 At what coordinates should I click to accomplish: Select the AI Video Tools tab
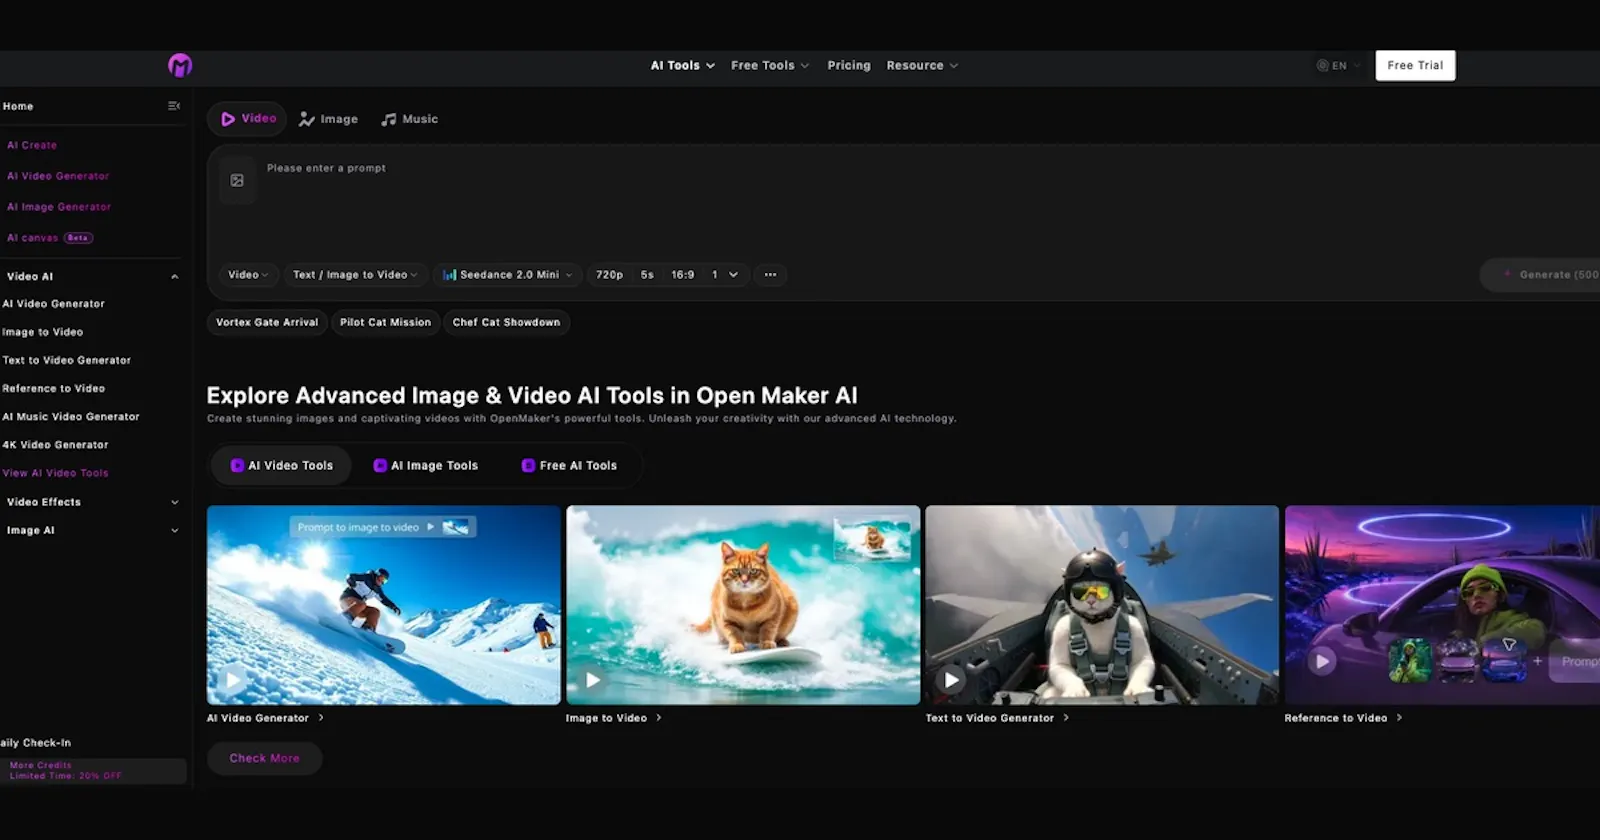[281, 466]
